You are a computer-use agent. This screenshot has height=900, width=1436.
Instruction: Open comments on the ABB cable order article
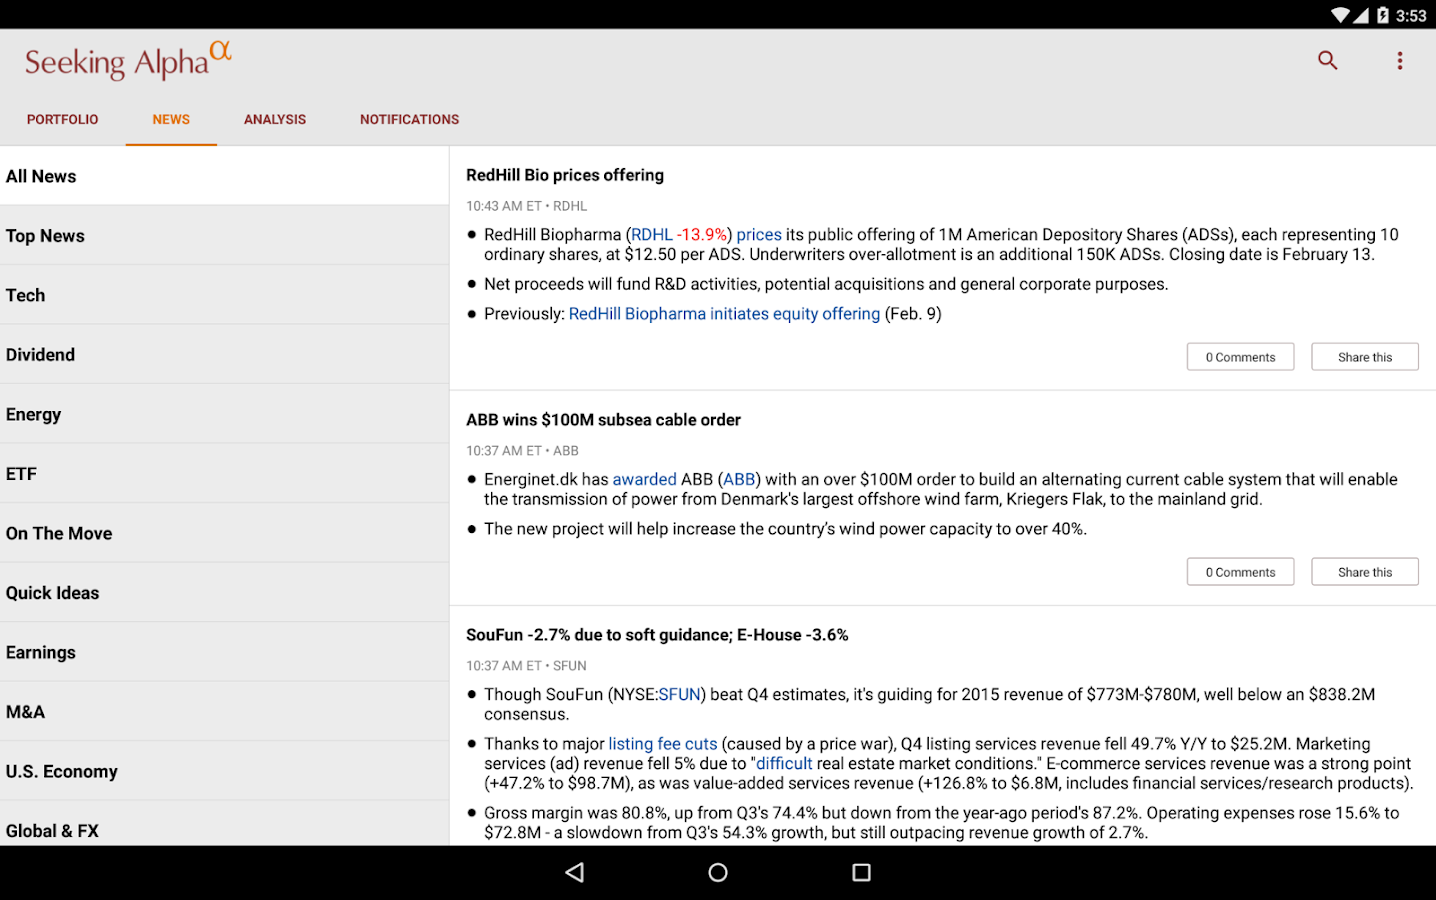pos(1240,572)
